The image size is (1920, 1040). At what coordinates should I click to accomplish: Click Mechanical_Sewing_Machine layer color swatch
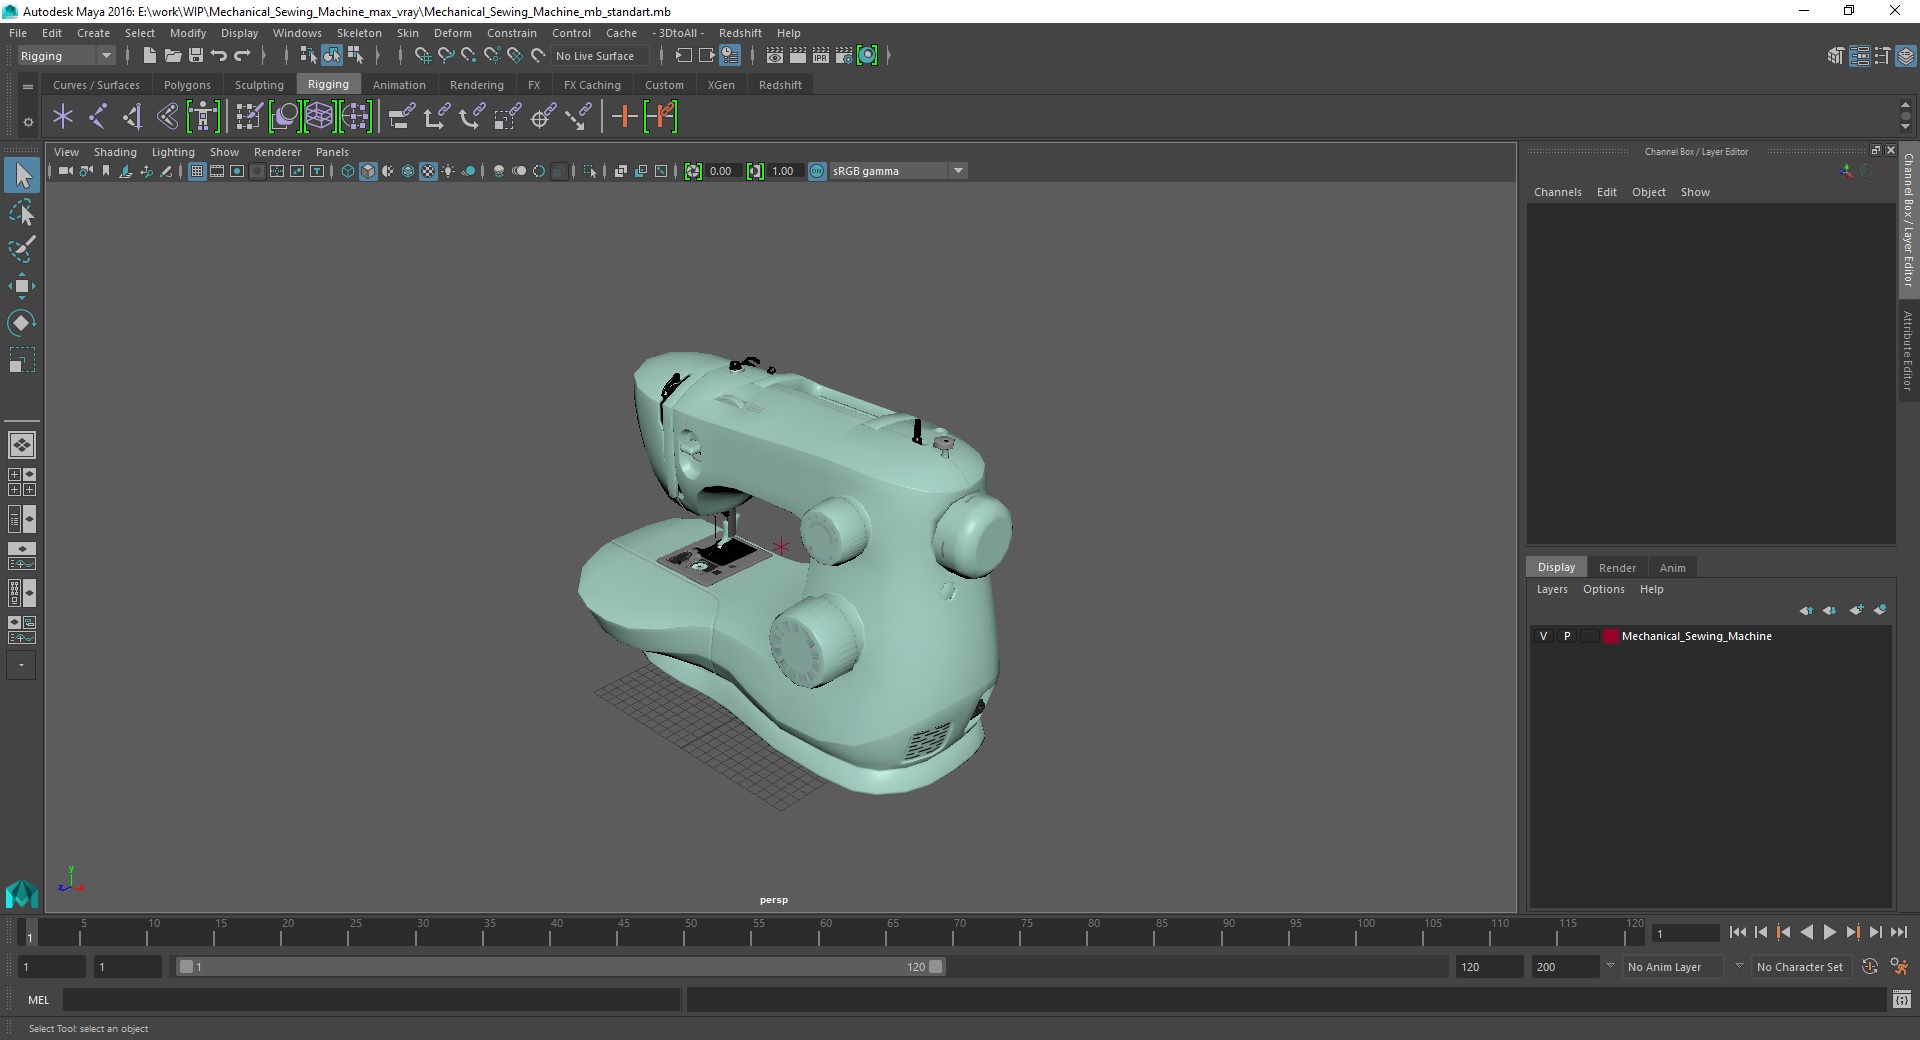coord(1610,636)
